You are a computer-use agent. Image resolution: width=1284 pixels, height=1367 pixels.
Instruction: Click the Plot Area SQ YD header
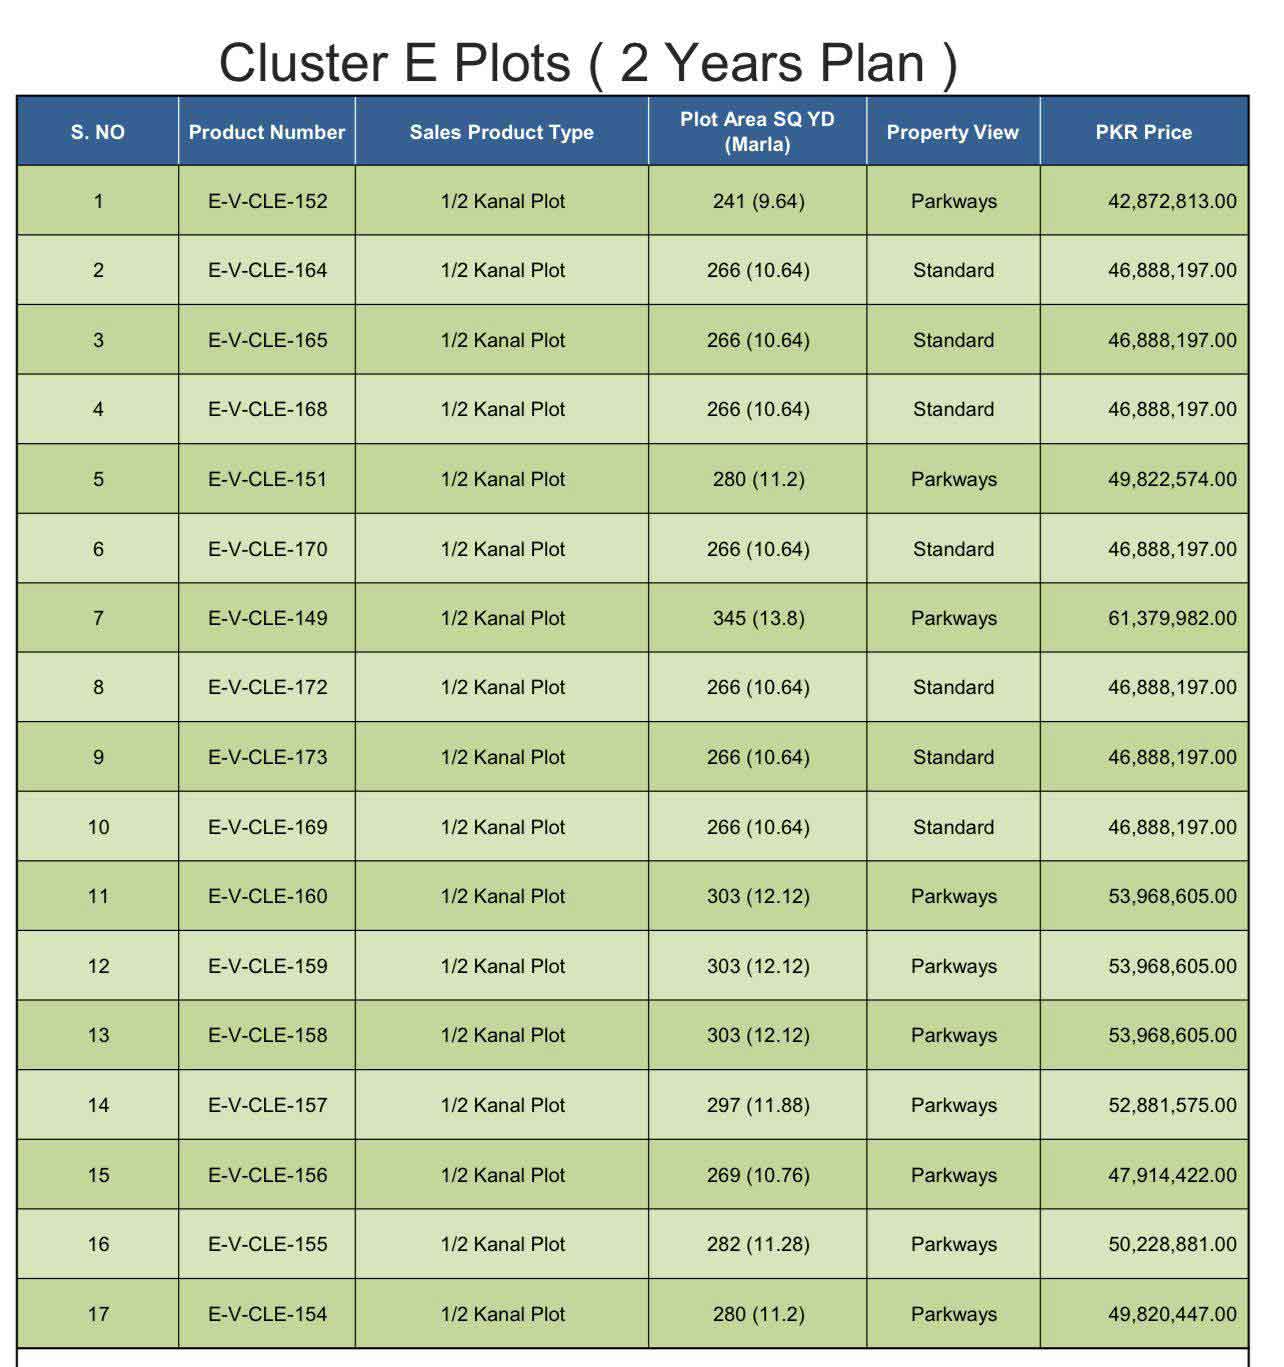click(x=757, y=132)
